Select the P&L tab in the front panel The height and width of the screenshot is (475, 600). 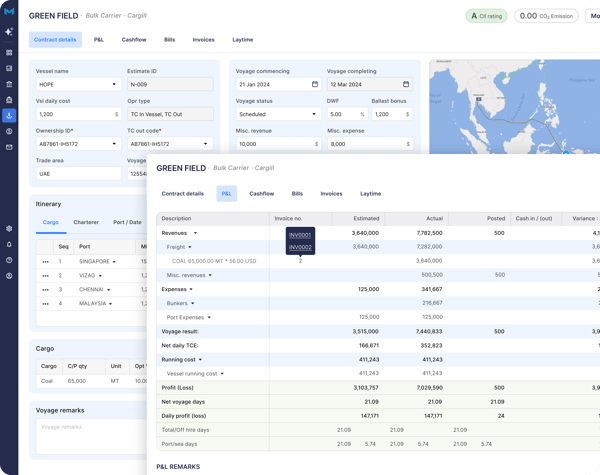pos(227,194)
